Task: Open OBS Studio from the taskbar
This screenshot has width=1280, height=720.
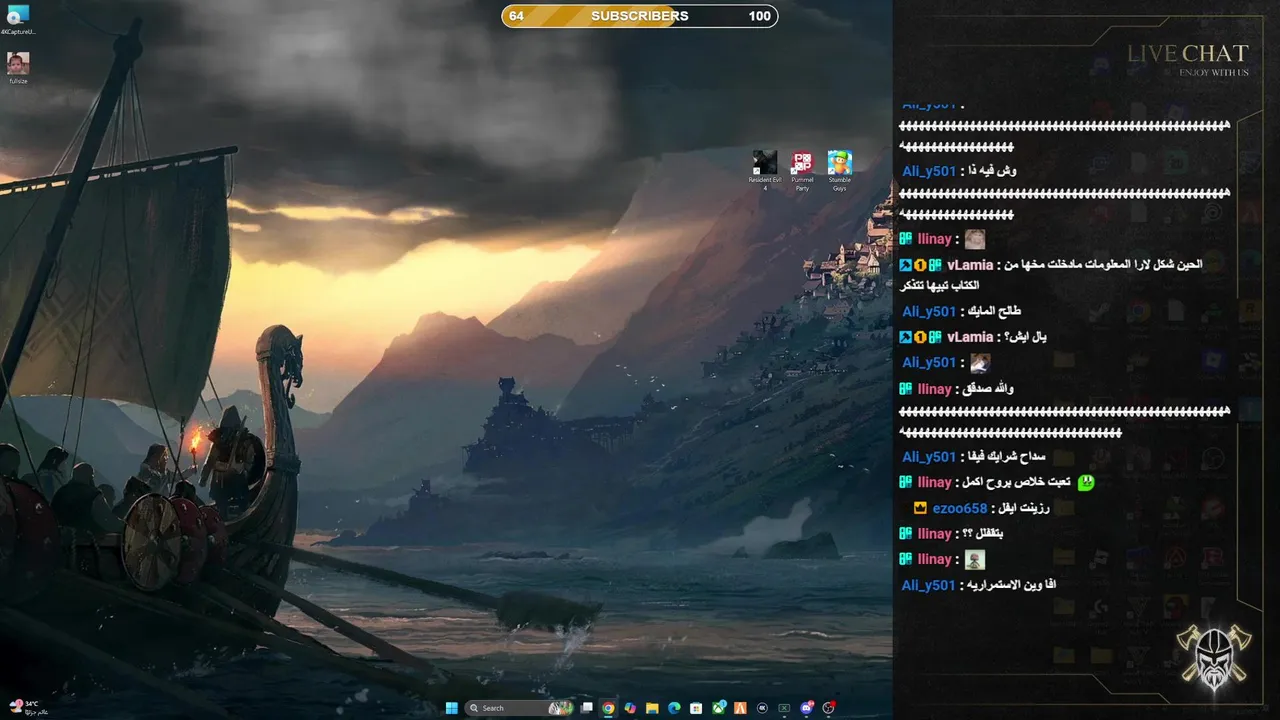Action: pos(829,708)
